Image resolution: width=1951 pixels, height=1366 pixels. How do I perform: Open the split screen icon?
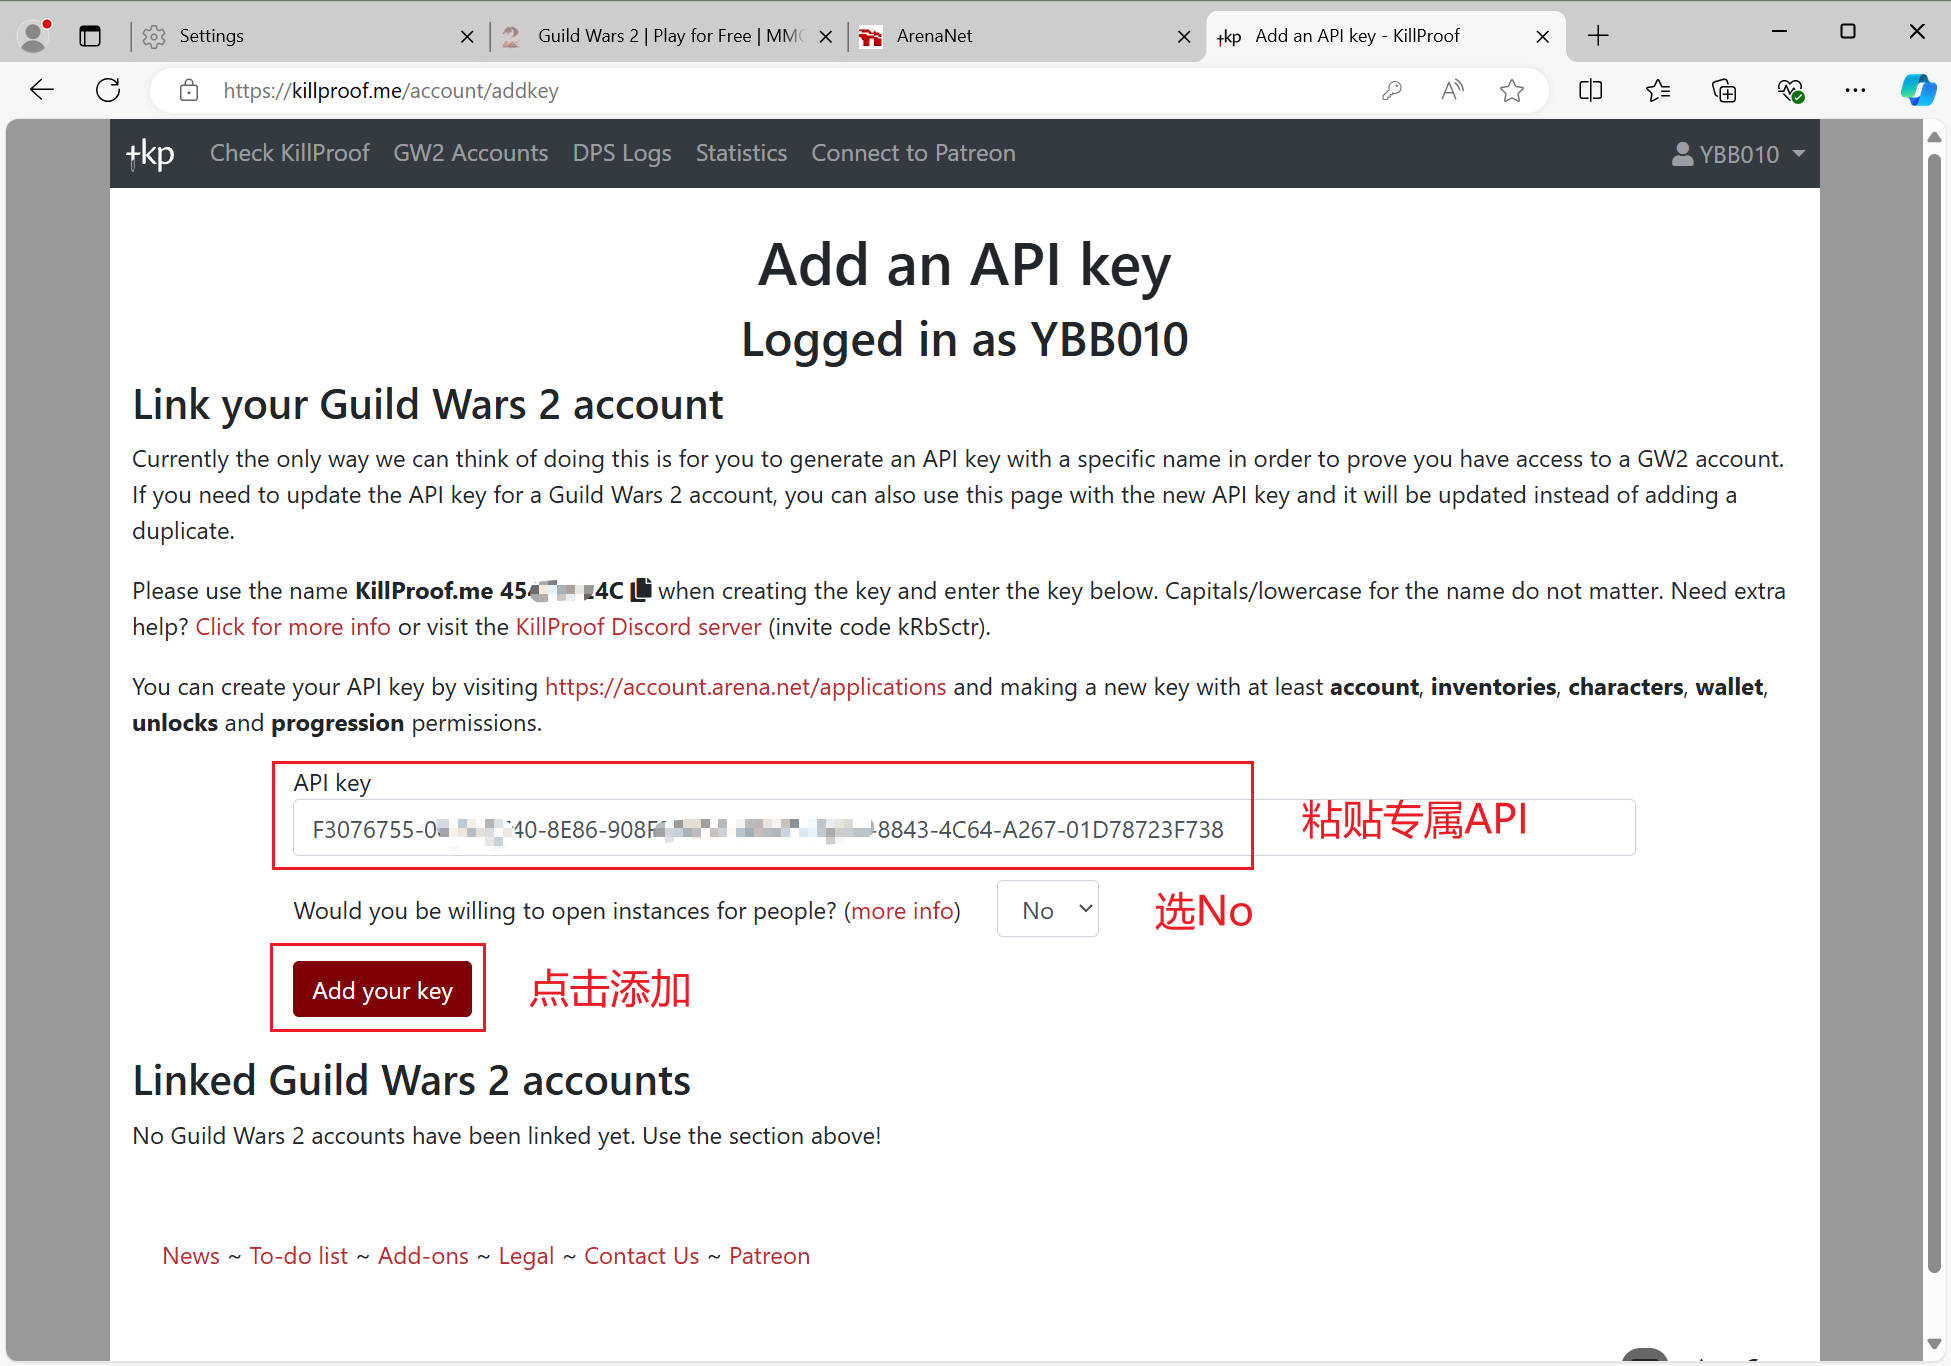click(x=1590, y=91)
